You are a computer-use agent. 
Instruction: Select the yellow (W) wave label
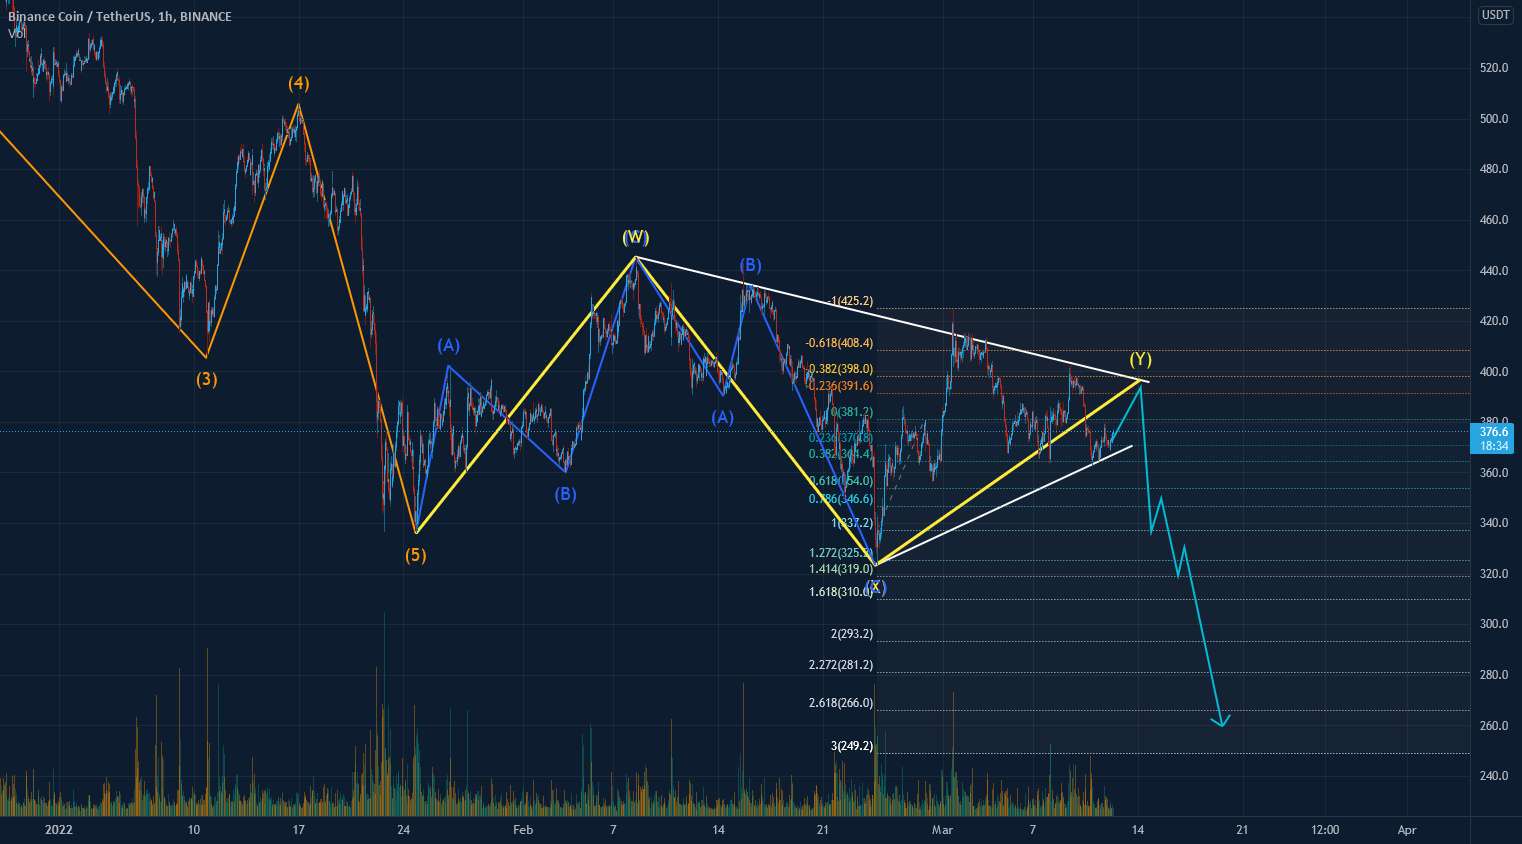click(635, 237)
